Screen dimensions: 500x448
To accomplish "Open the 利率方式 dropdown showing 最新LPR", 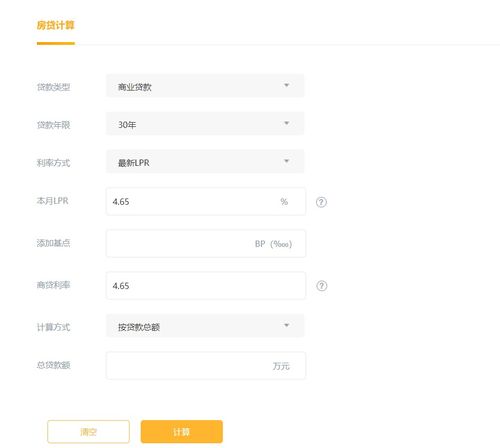I will (205, 162).
